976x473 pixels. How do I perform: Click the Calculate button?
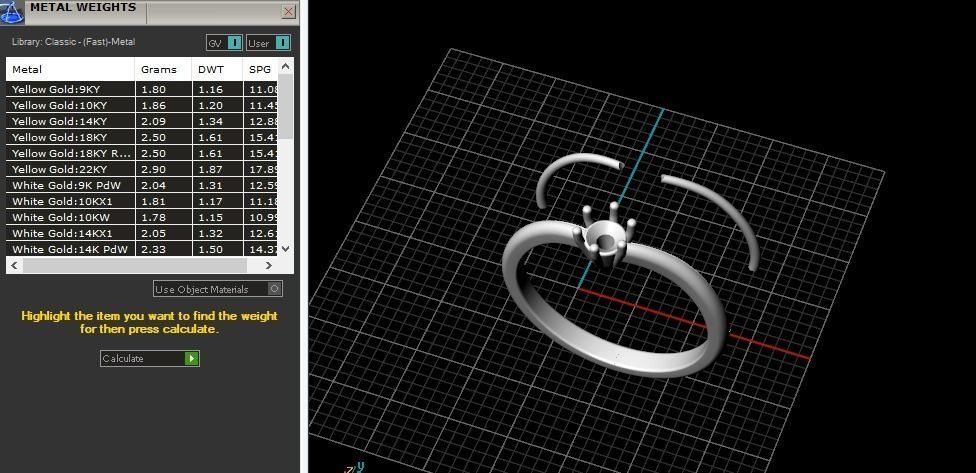[149, 358]
